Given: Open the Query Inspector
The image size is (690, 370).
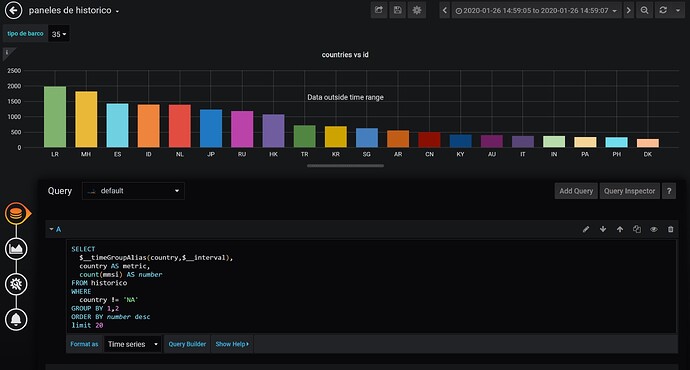Looking at the screenshot, I should click(x=629, y=191).
